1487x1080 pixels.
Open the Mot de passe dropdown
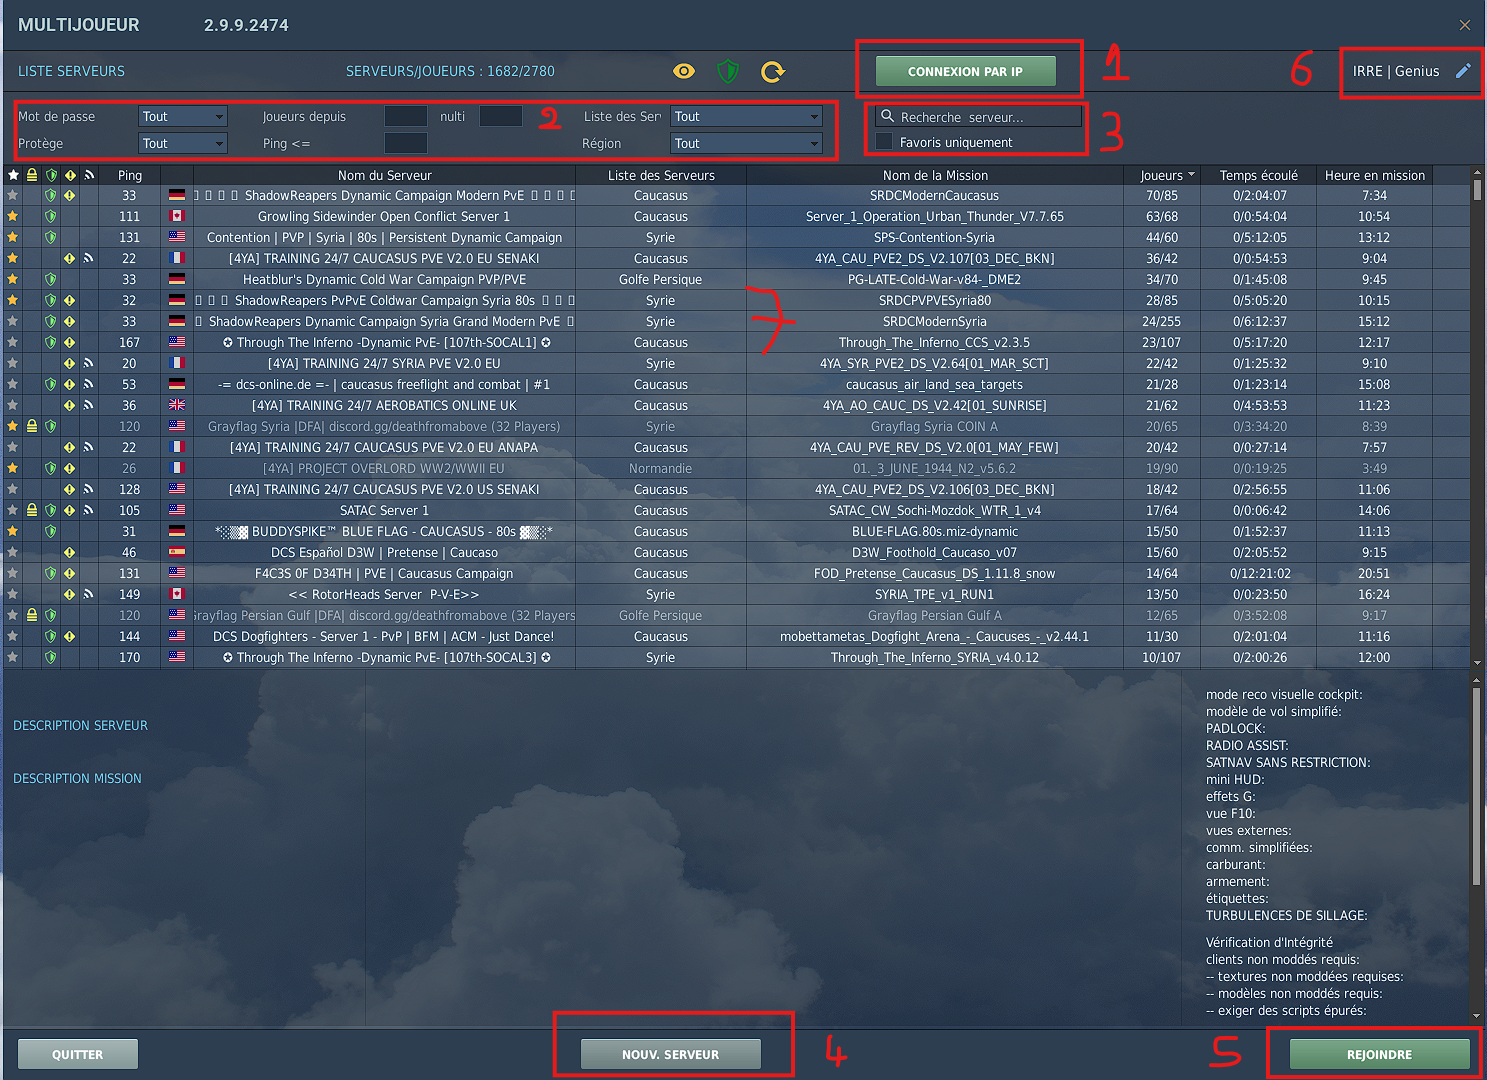coord(183,116)
